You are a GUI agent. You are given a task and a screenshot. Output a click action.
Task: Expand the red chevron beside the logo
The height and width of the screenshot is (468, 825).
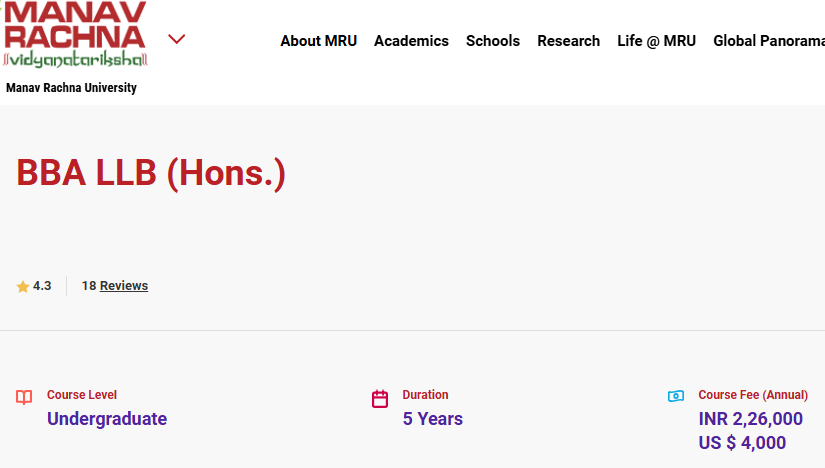coord(177,40)
